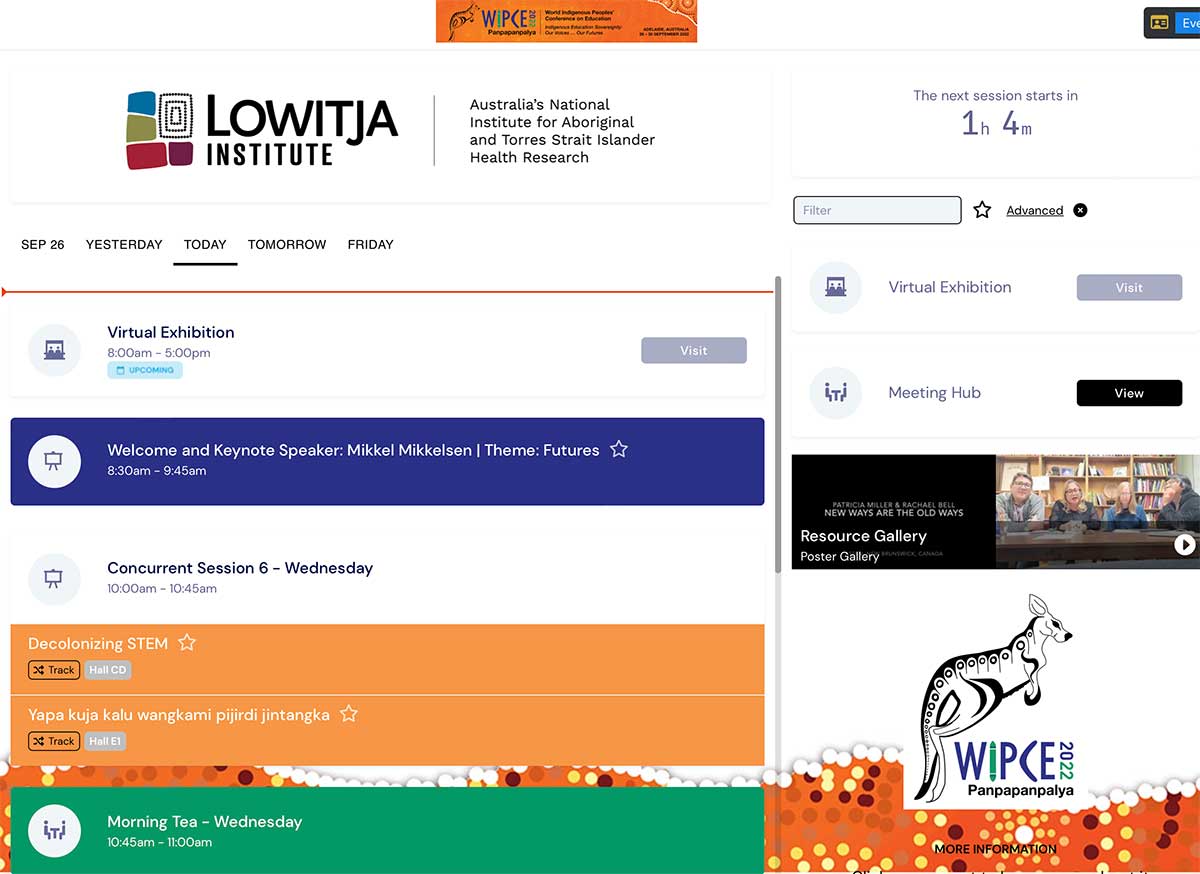Switch to the TOMORROW tab

click(x=287, y=244)
